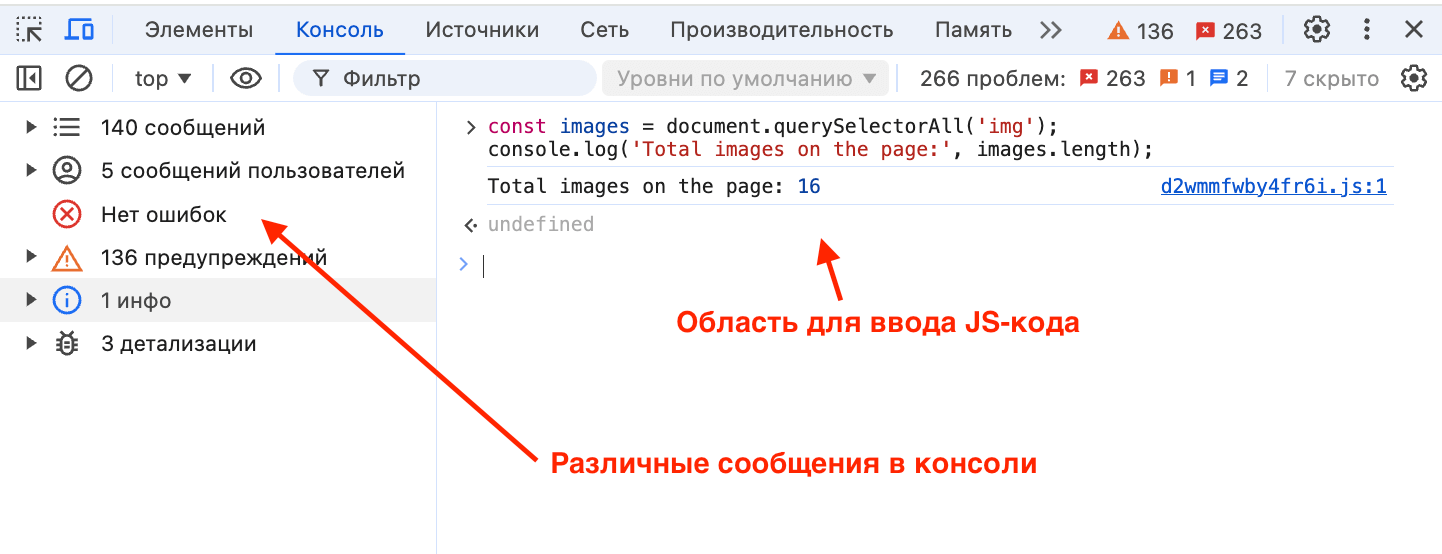
Task: Toggle the live expression eye icon
Action: [246, 78]
